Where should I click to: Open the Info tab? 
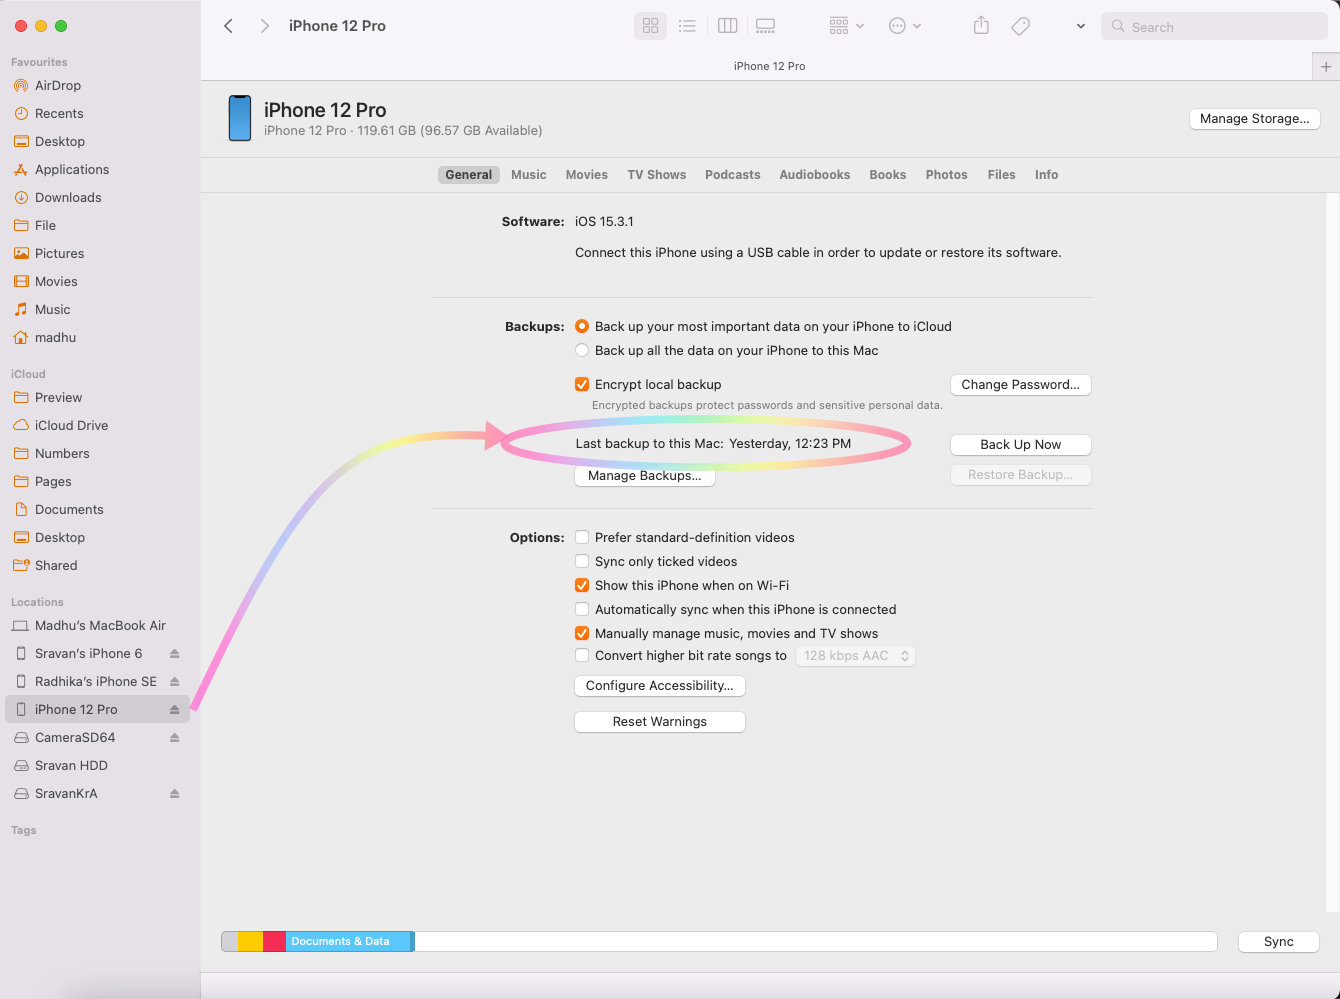pyautogui.click(x=1047, y=175)
